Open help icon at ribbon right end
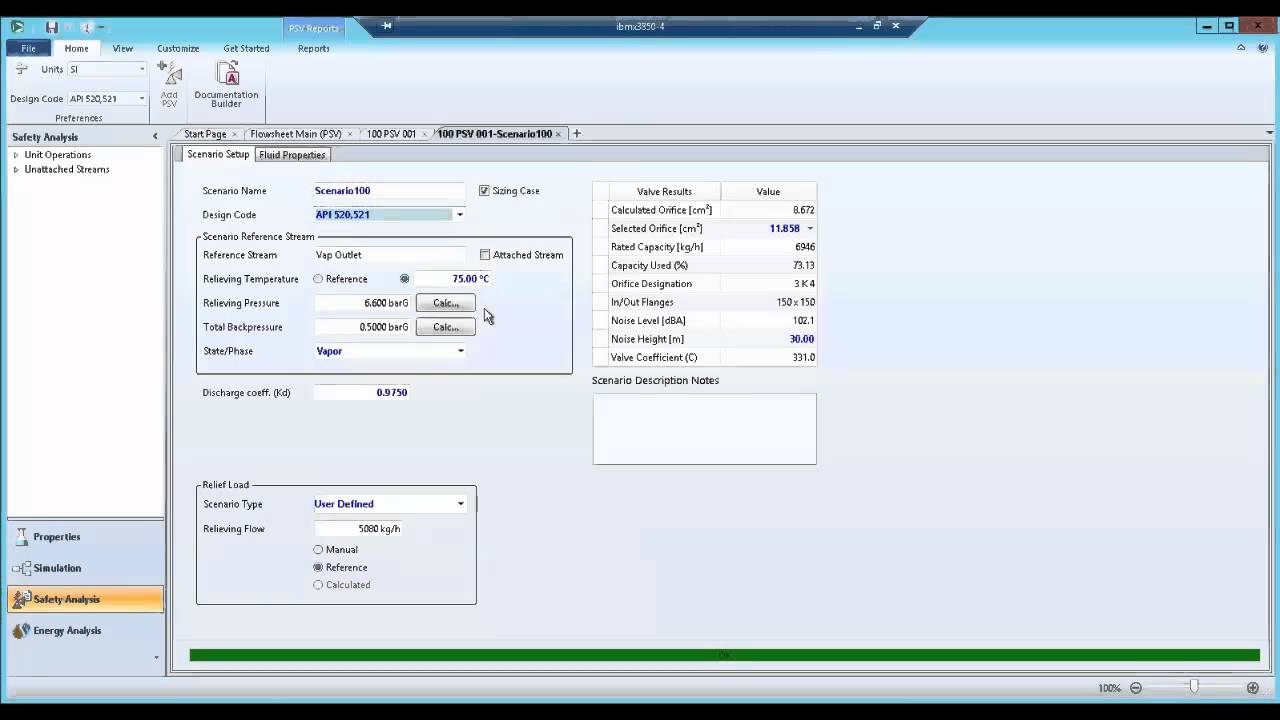 [x=1263, y=48]
